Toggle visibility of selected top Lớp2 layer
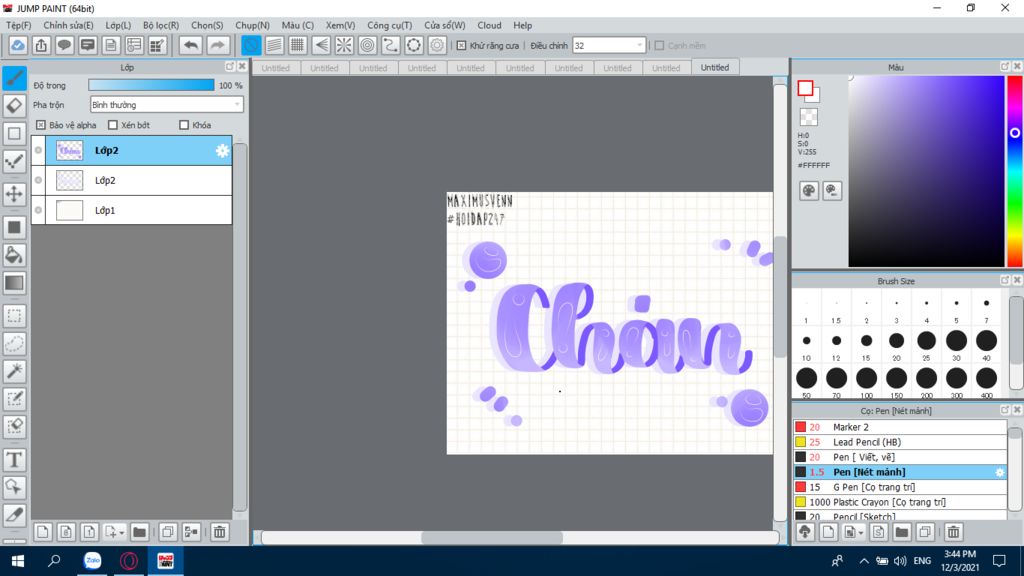This screenshot has width=1024, height=576. click(x=39, y=150)
